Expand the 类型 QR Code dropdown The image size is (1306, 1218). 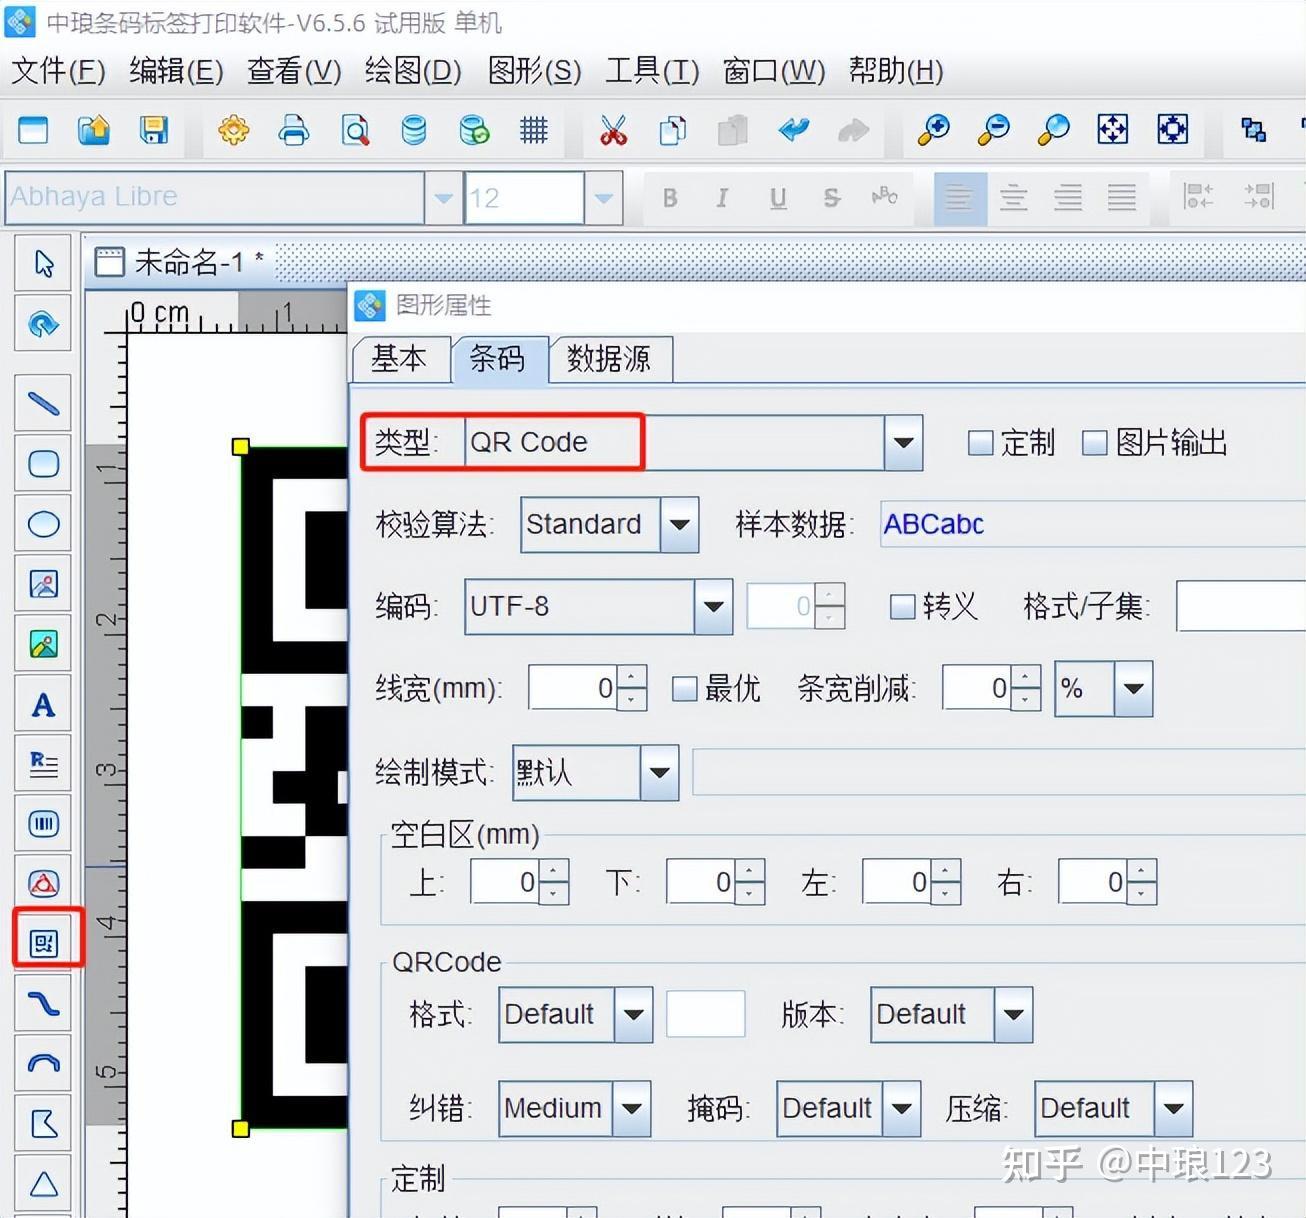click(x=903, y=443)
